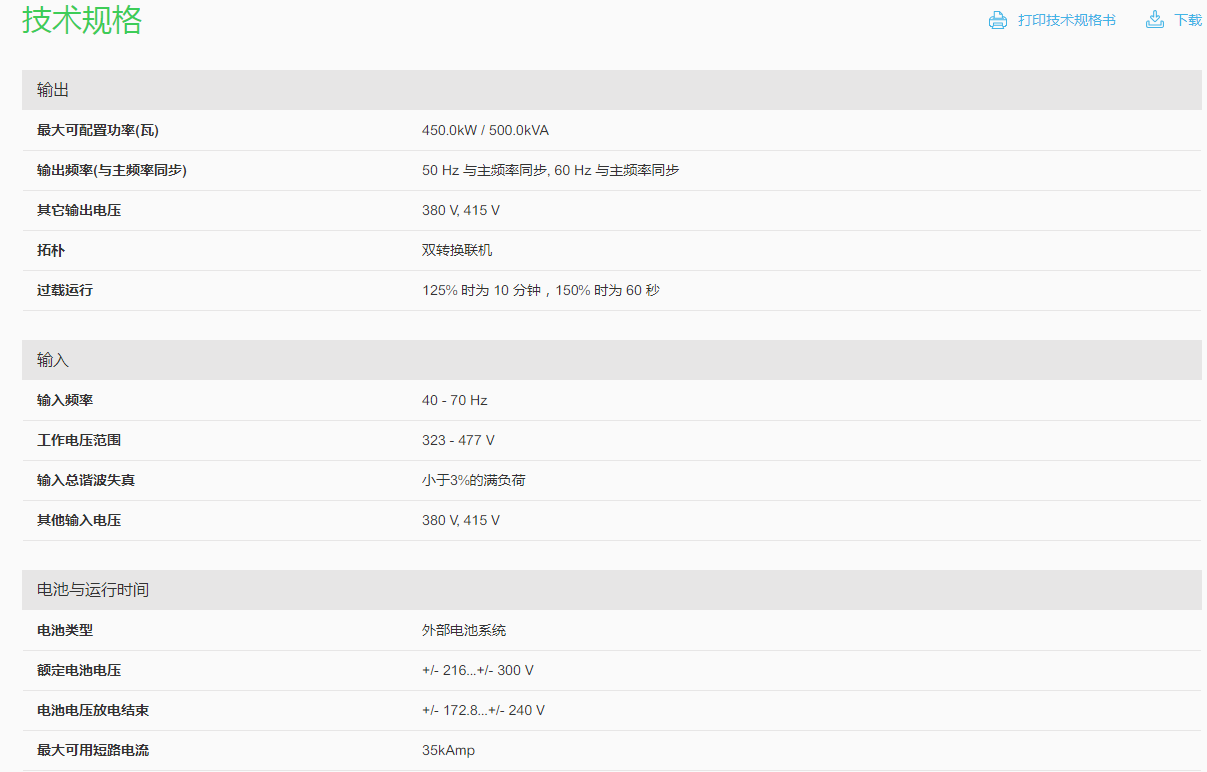
Task: Select the 最大可配置功率(瓦) row label
Action: click(x=98, y=130)
